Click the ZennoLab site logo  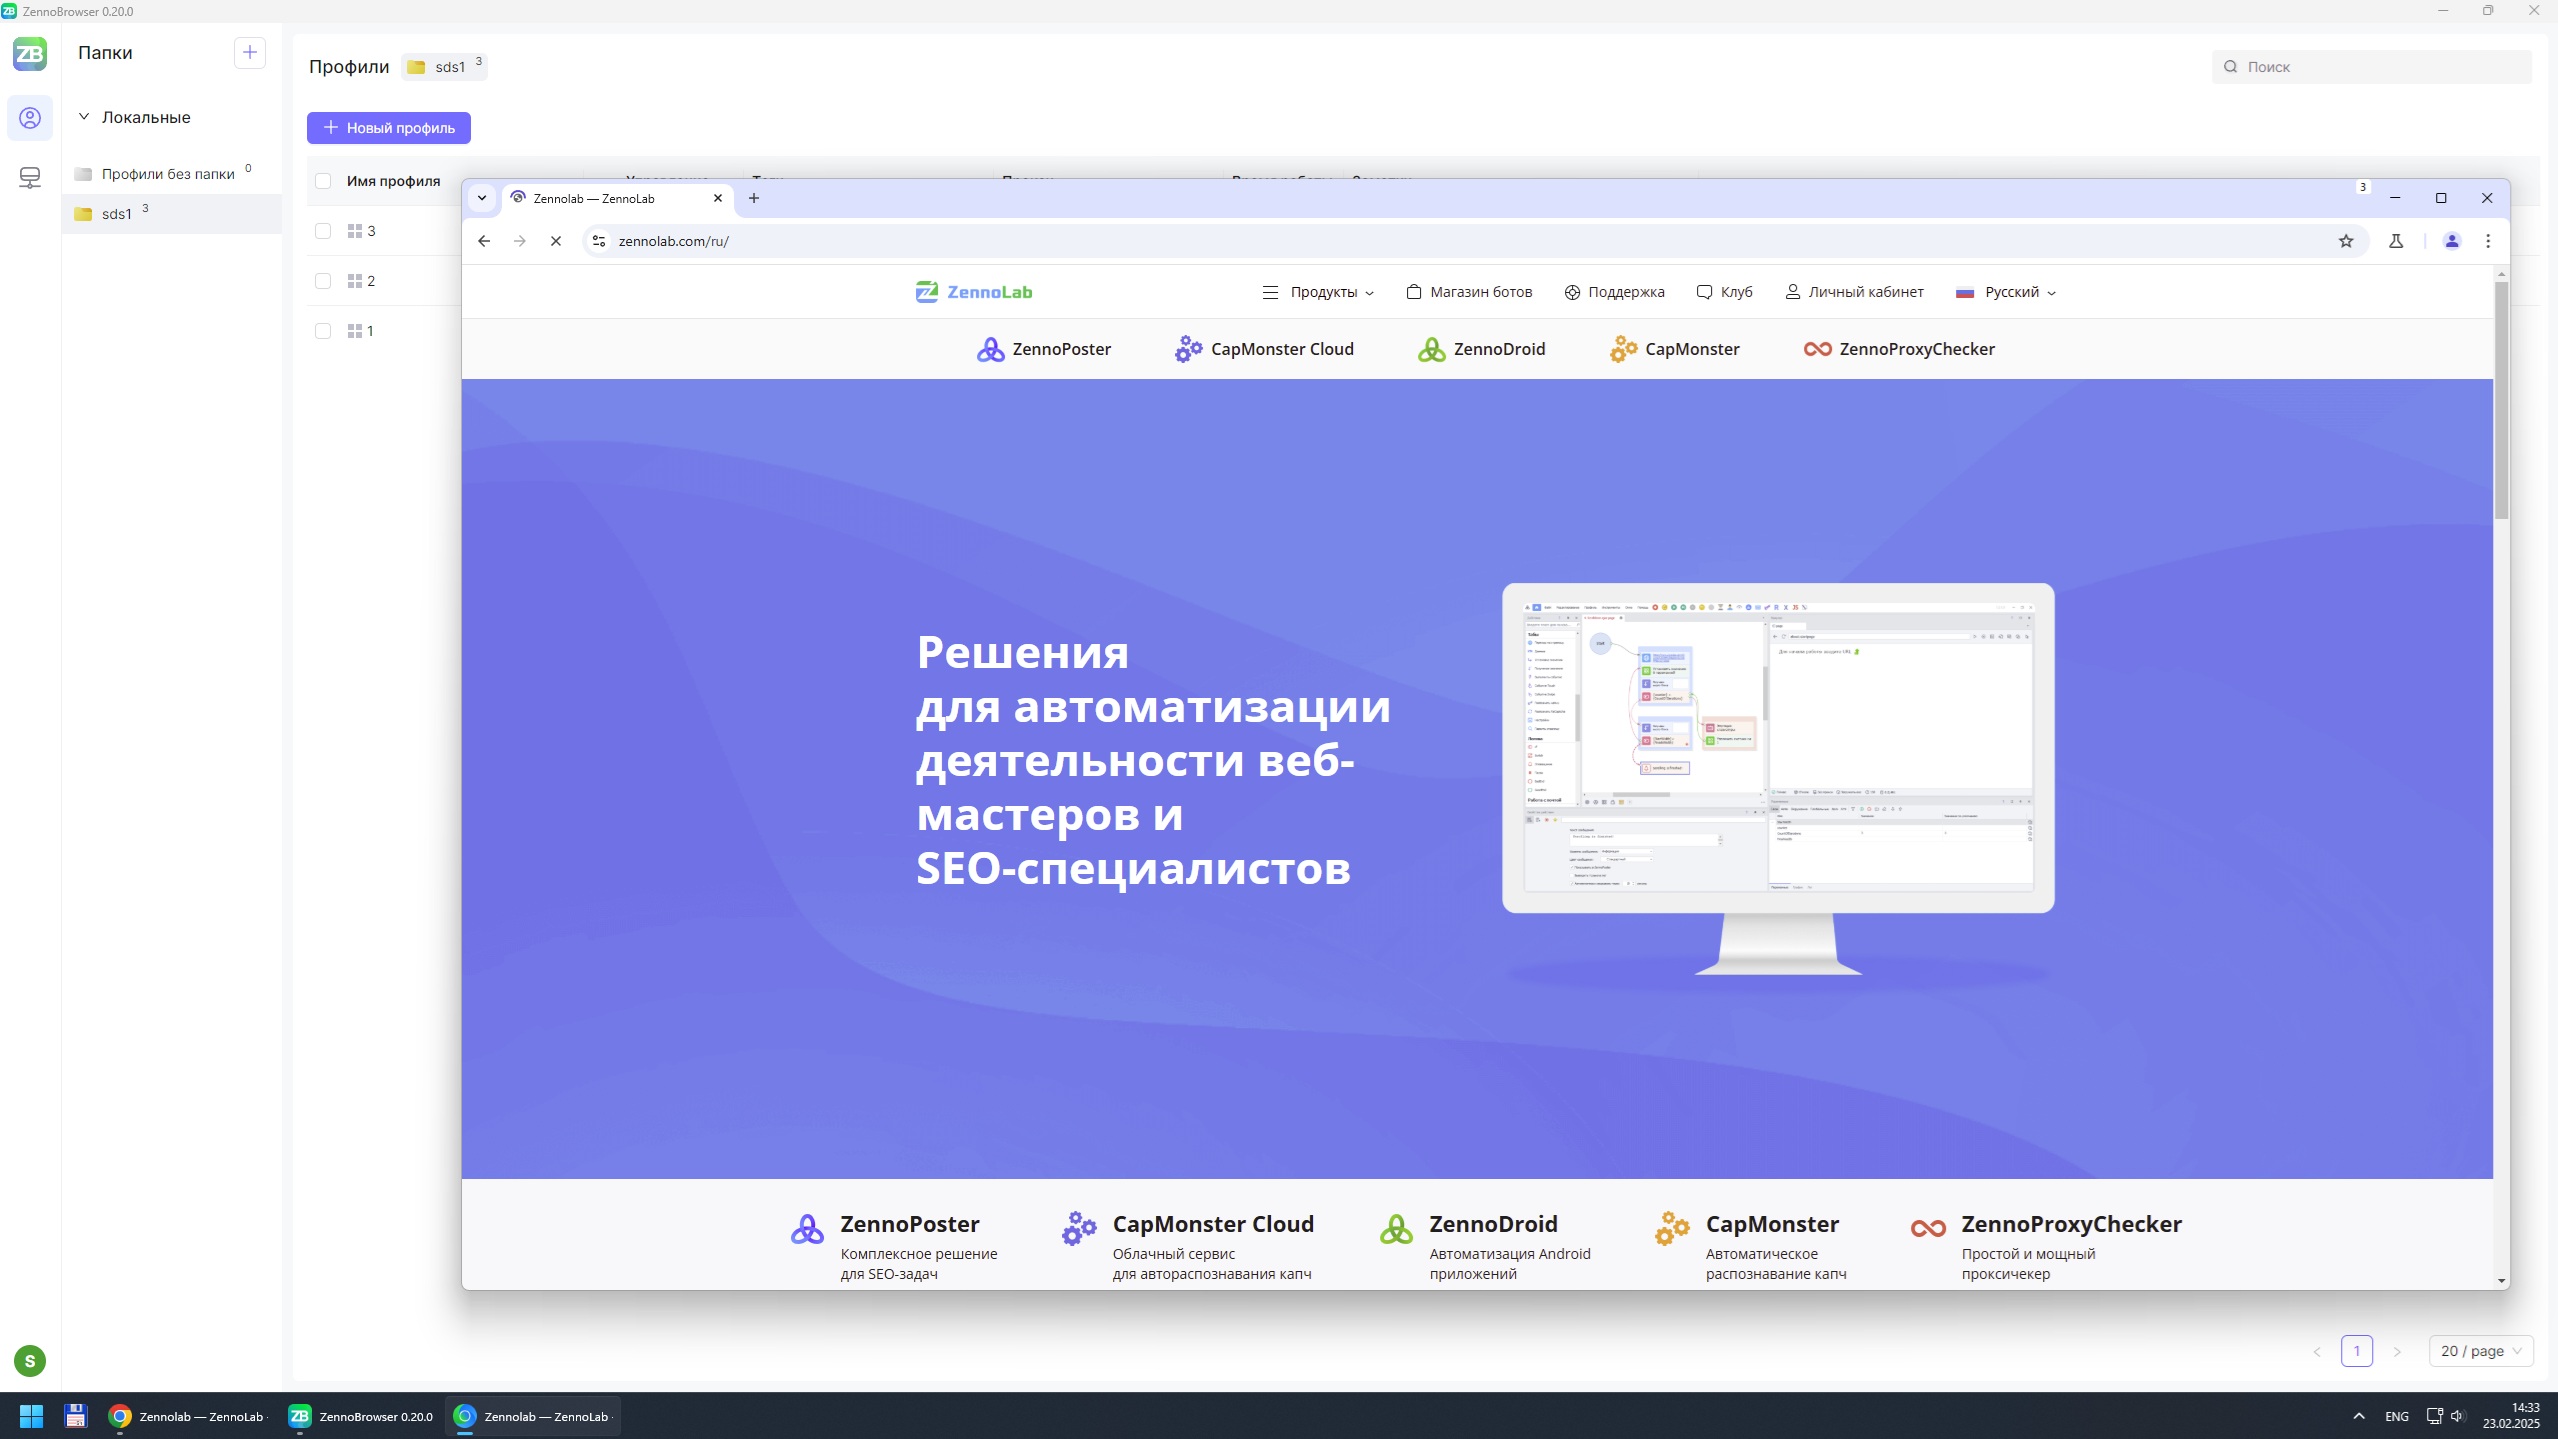pyautogui.click(x=974, y=292)
